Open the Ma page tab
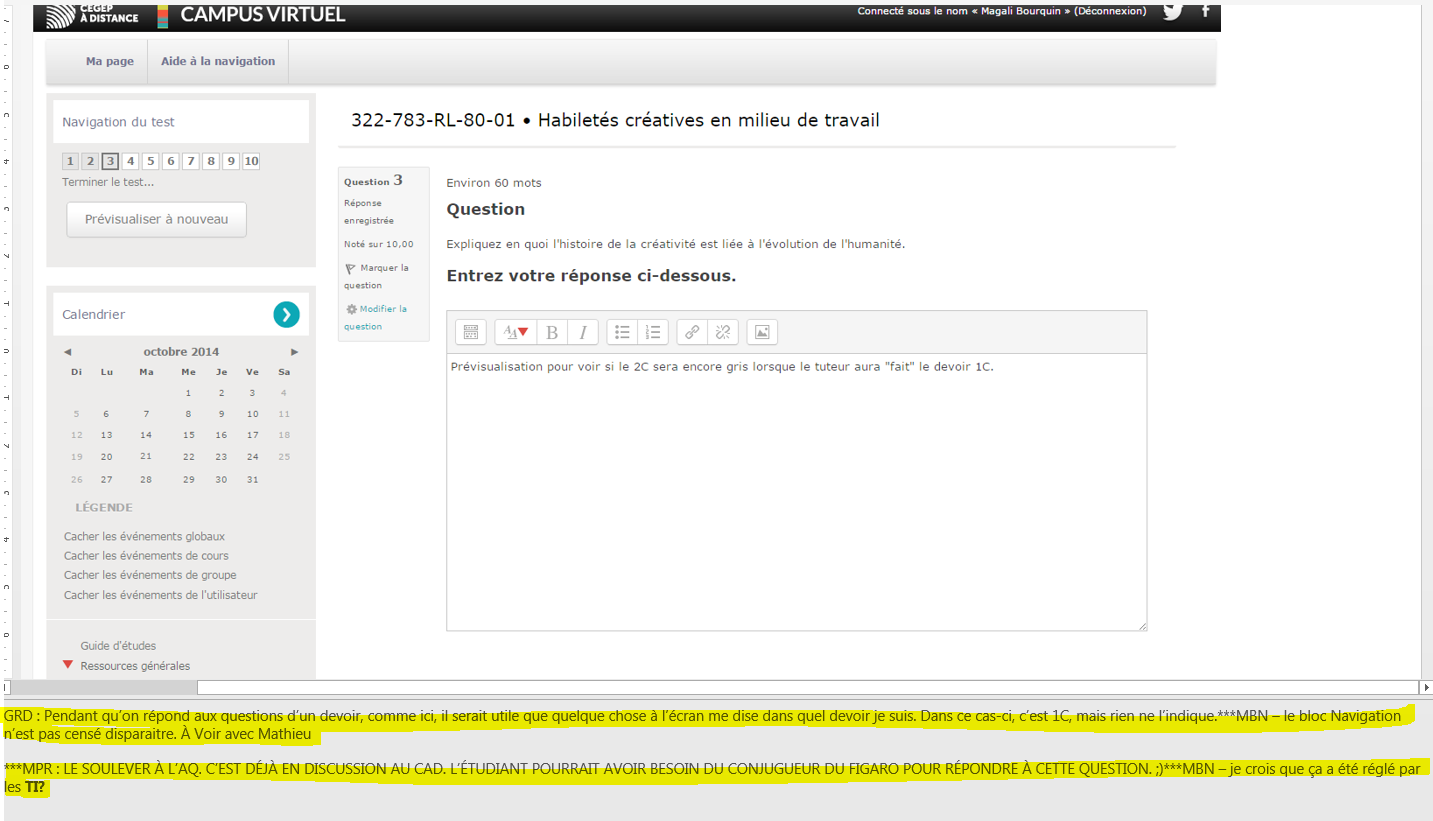Screen dimensions: 1433x821 tap(109, 61)
